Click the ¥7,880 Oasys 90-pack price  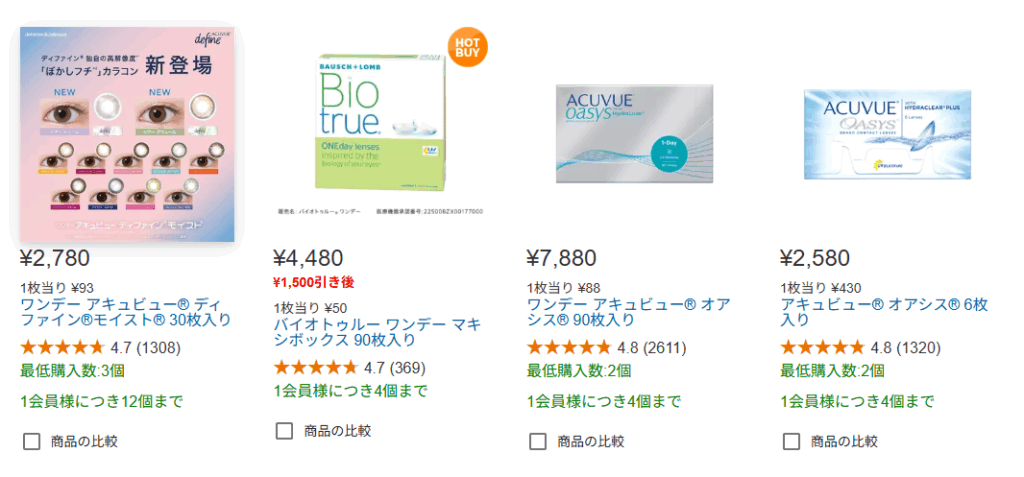[561, 258]
